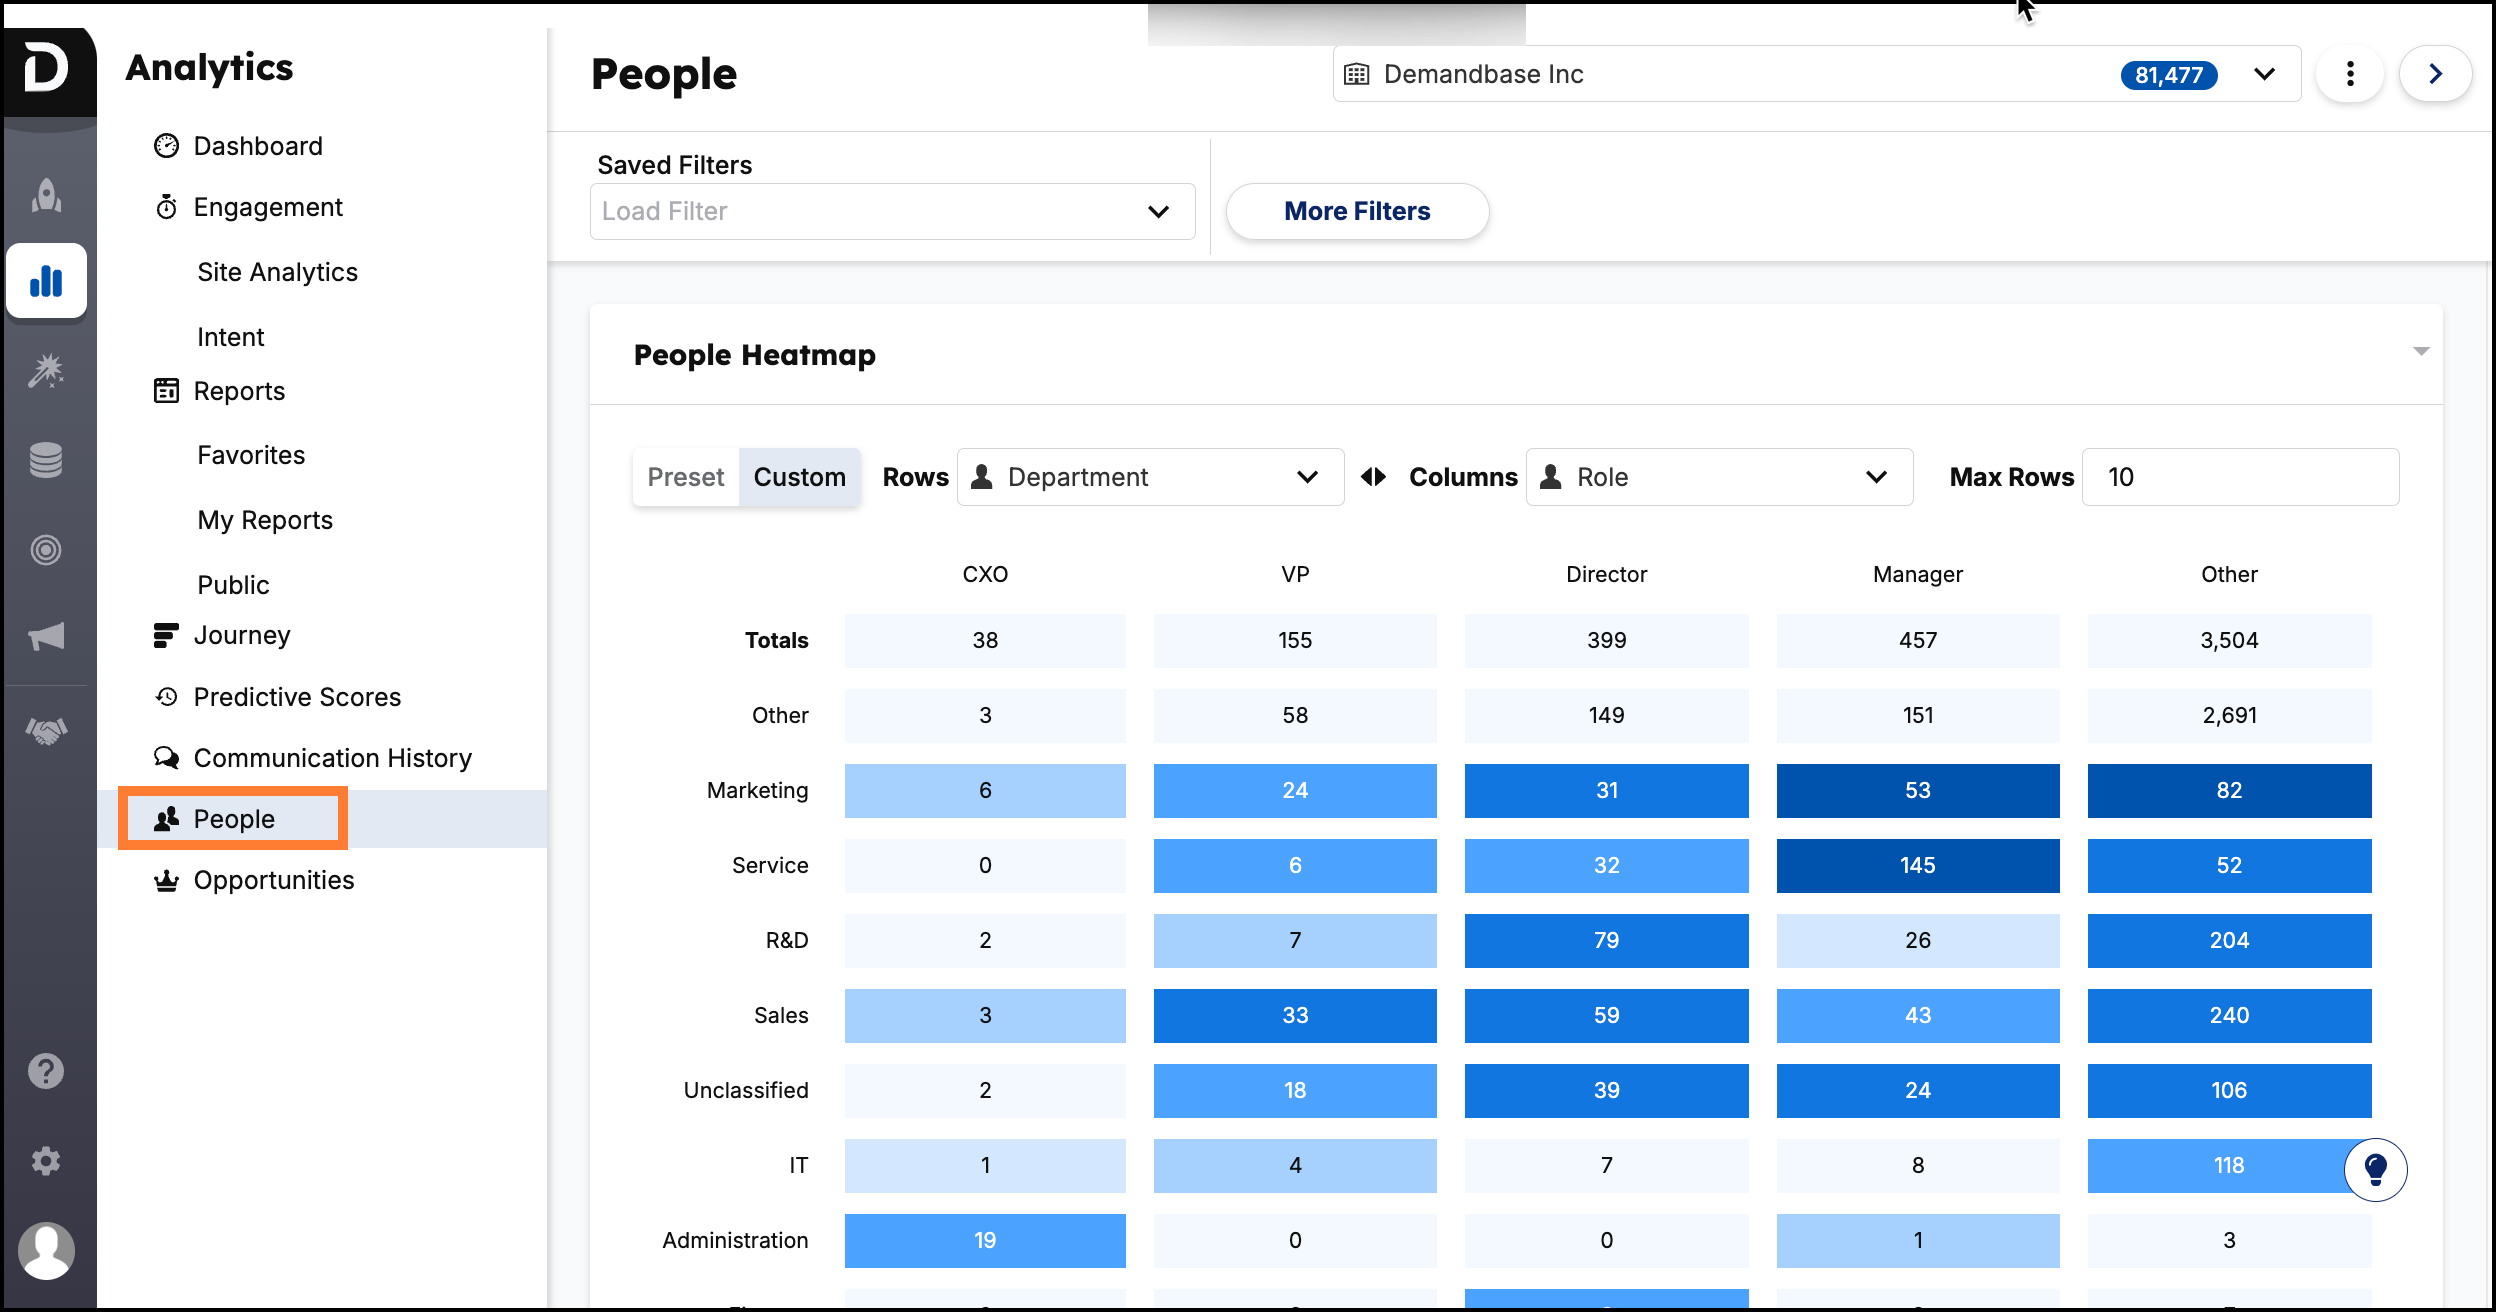Click Sales VP cell showing 33

1295,1015
